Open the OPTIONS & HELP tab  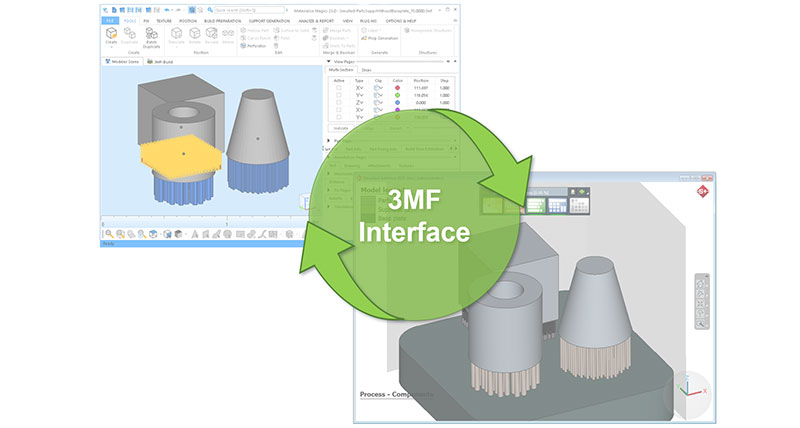(x=401, y=21)
